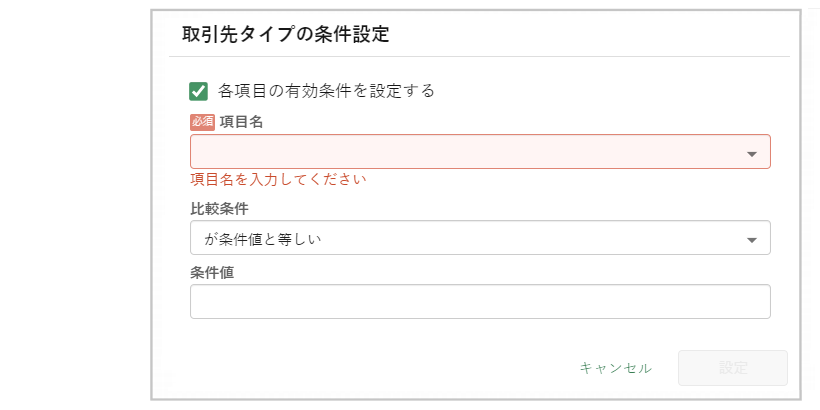Click the 取引先タイプの条件設定 dialog title

coord(285,35)
